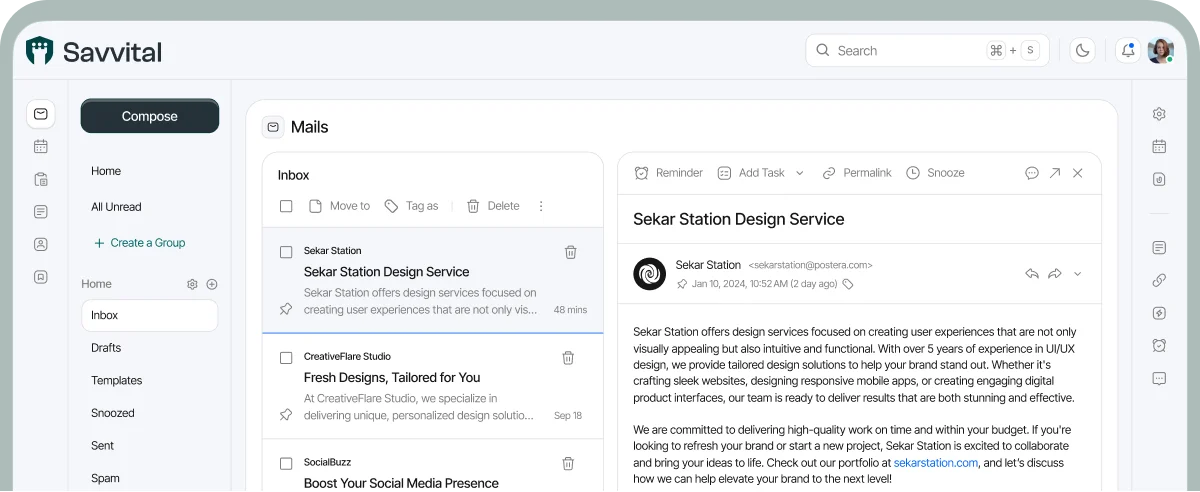This screenshot has height=492, width=1200.
Task: Add a new item with Home plus icon
Action: coord(212,284)
